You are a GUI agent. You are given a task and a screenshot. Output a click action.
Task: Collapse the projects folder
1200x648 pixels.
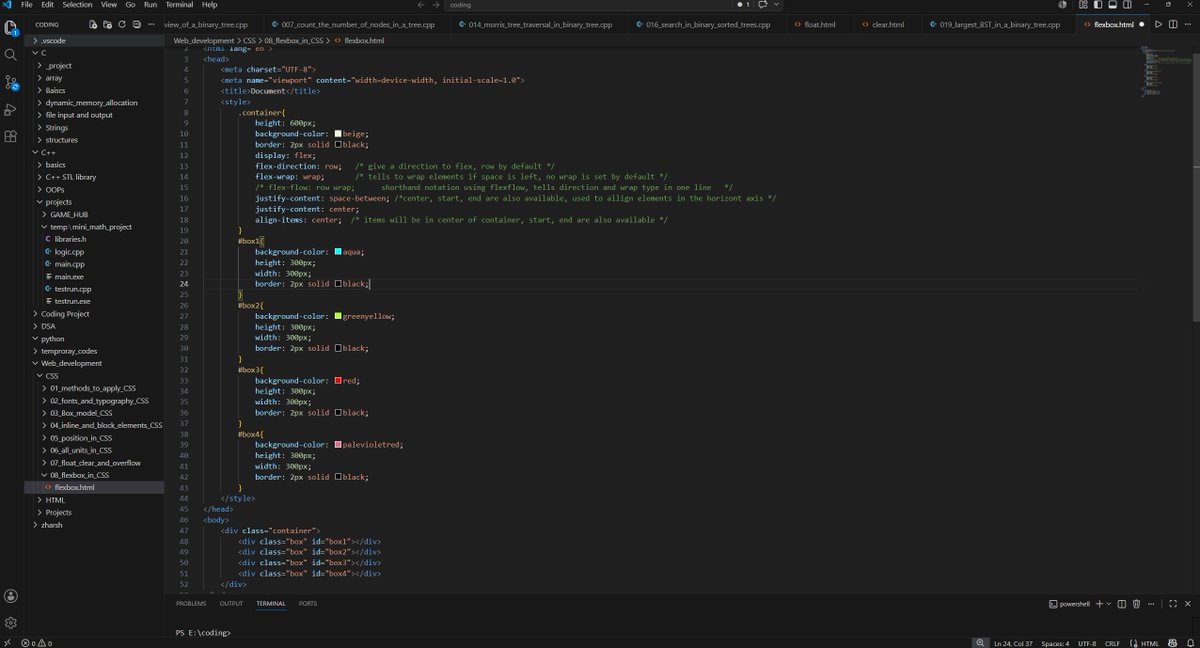click(x=94, y=202)
